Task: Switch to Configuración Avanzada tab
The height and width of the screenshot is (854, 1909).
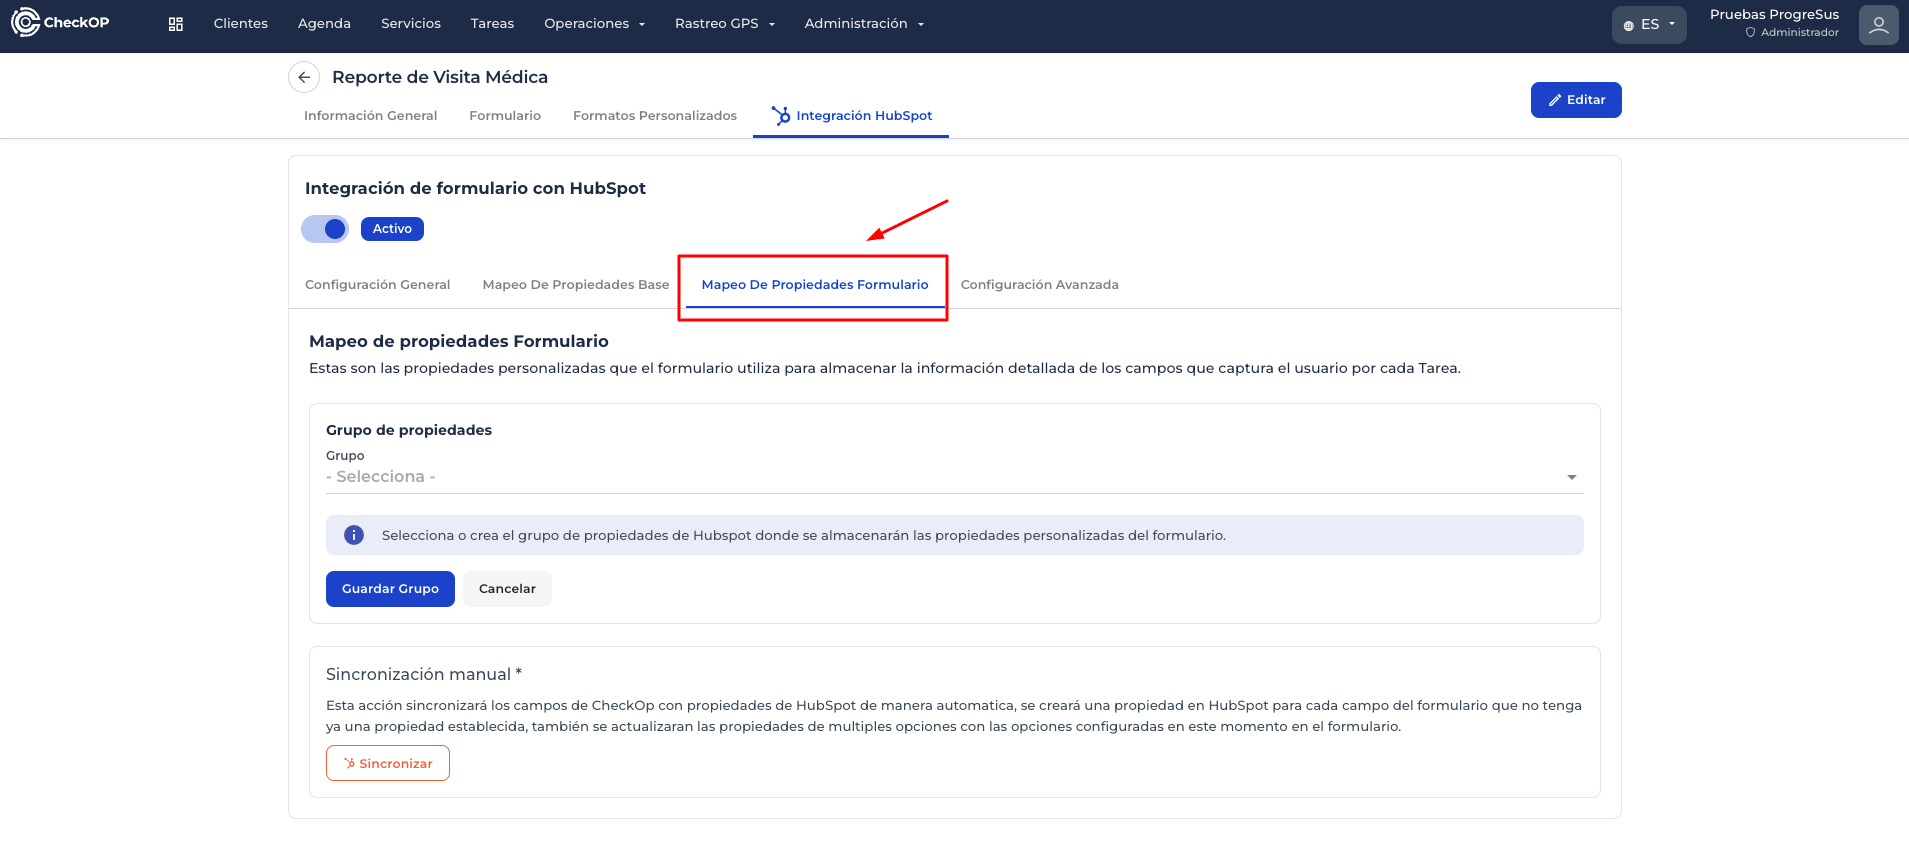Action: (x=1039, y=285)
